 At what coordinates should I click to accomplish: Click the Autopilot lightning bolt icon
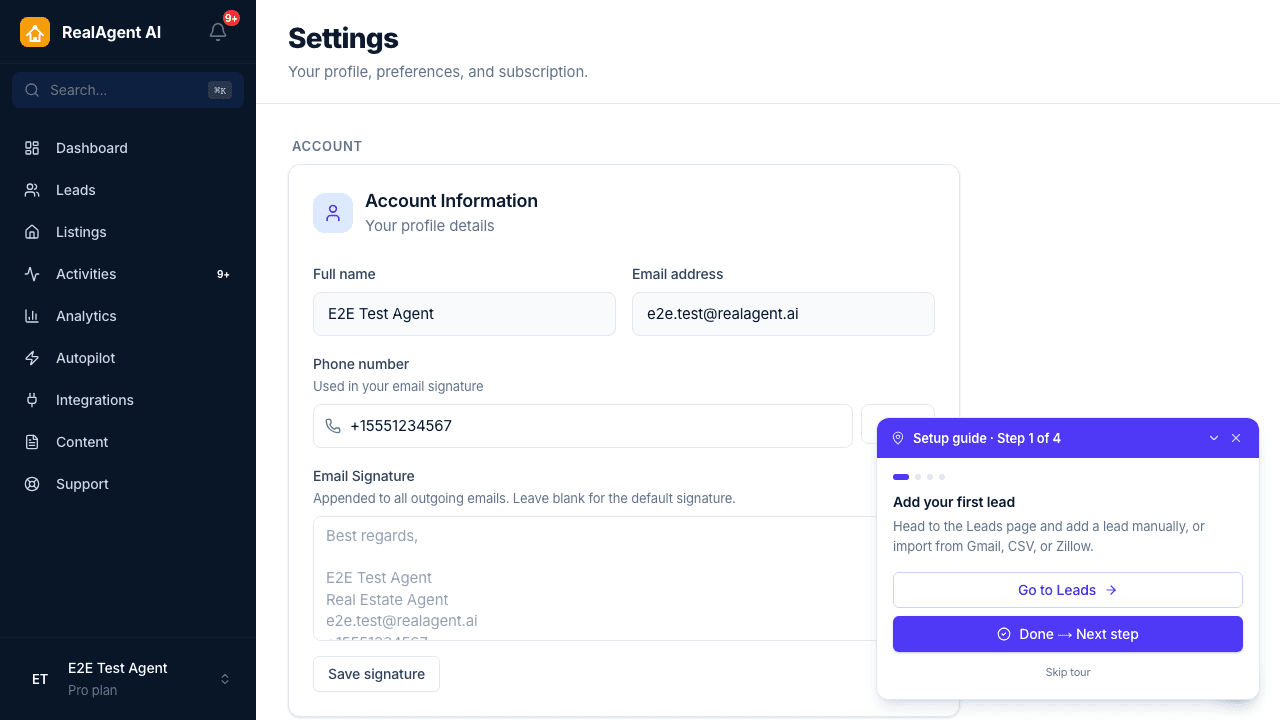tap(32, 358)
